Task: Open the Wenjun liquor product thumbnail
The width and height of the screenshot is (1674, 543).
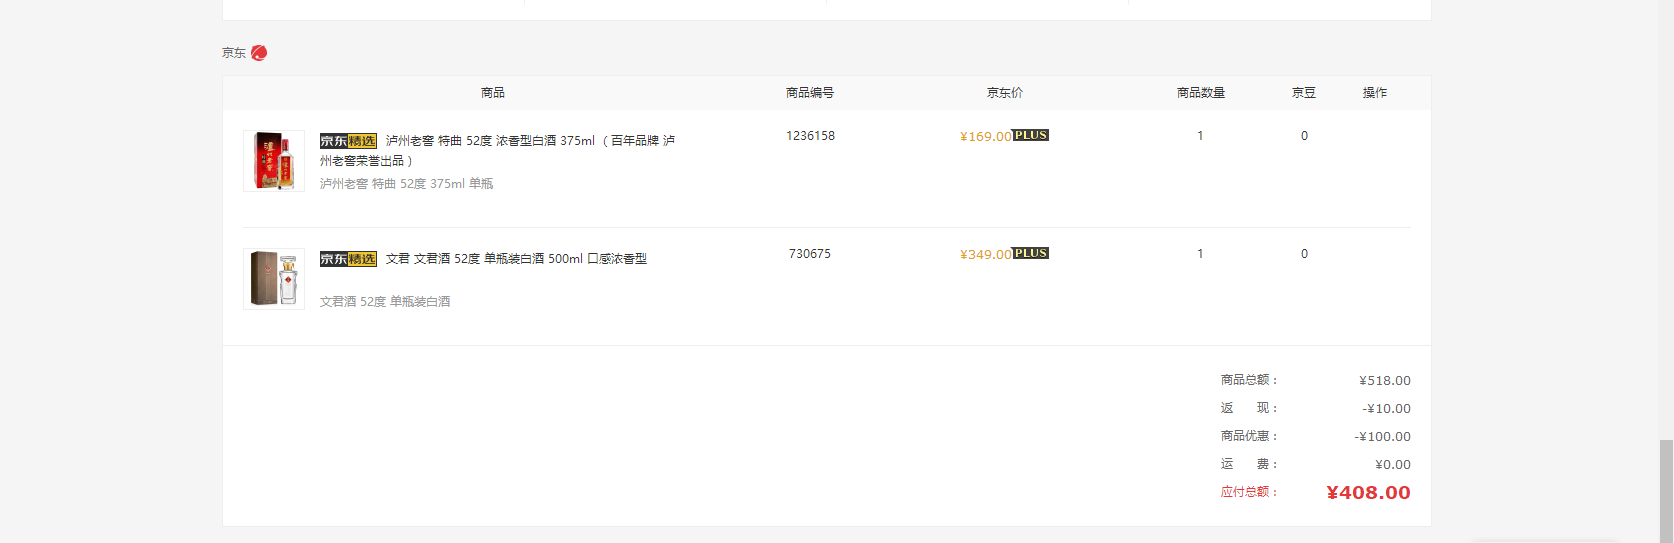Action: [274, 278]
